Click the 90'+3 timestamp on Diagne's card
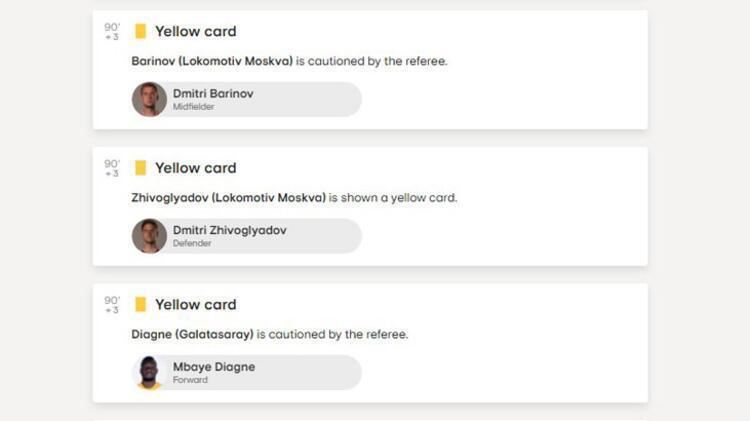The image size is (750, 421). pos(112,304)
